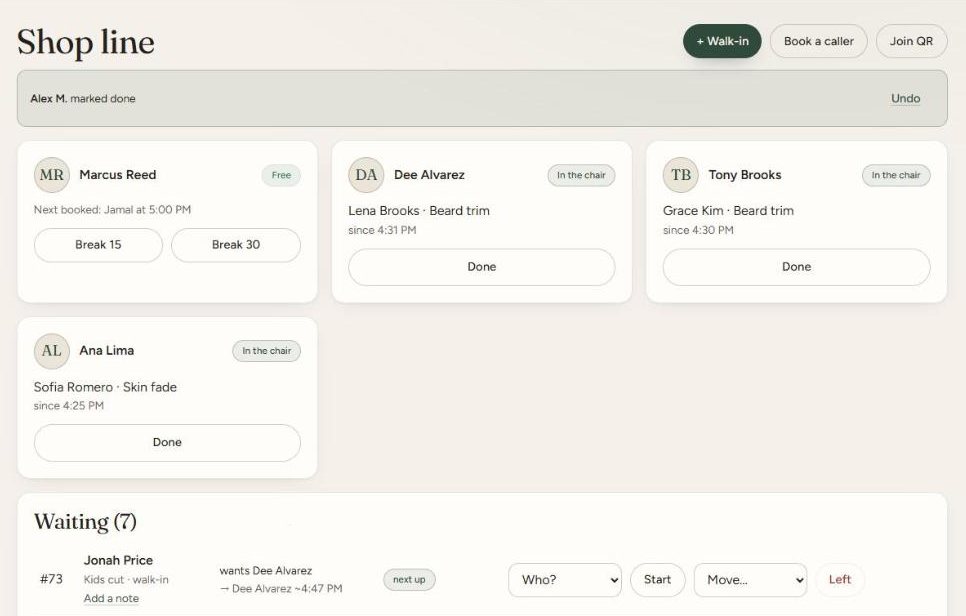Click the Free status badge on Marcus Reed
Viewport: 966px width, 616px height.
[281, 175]
